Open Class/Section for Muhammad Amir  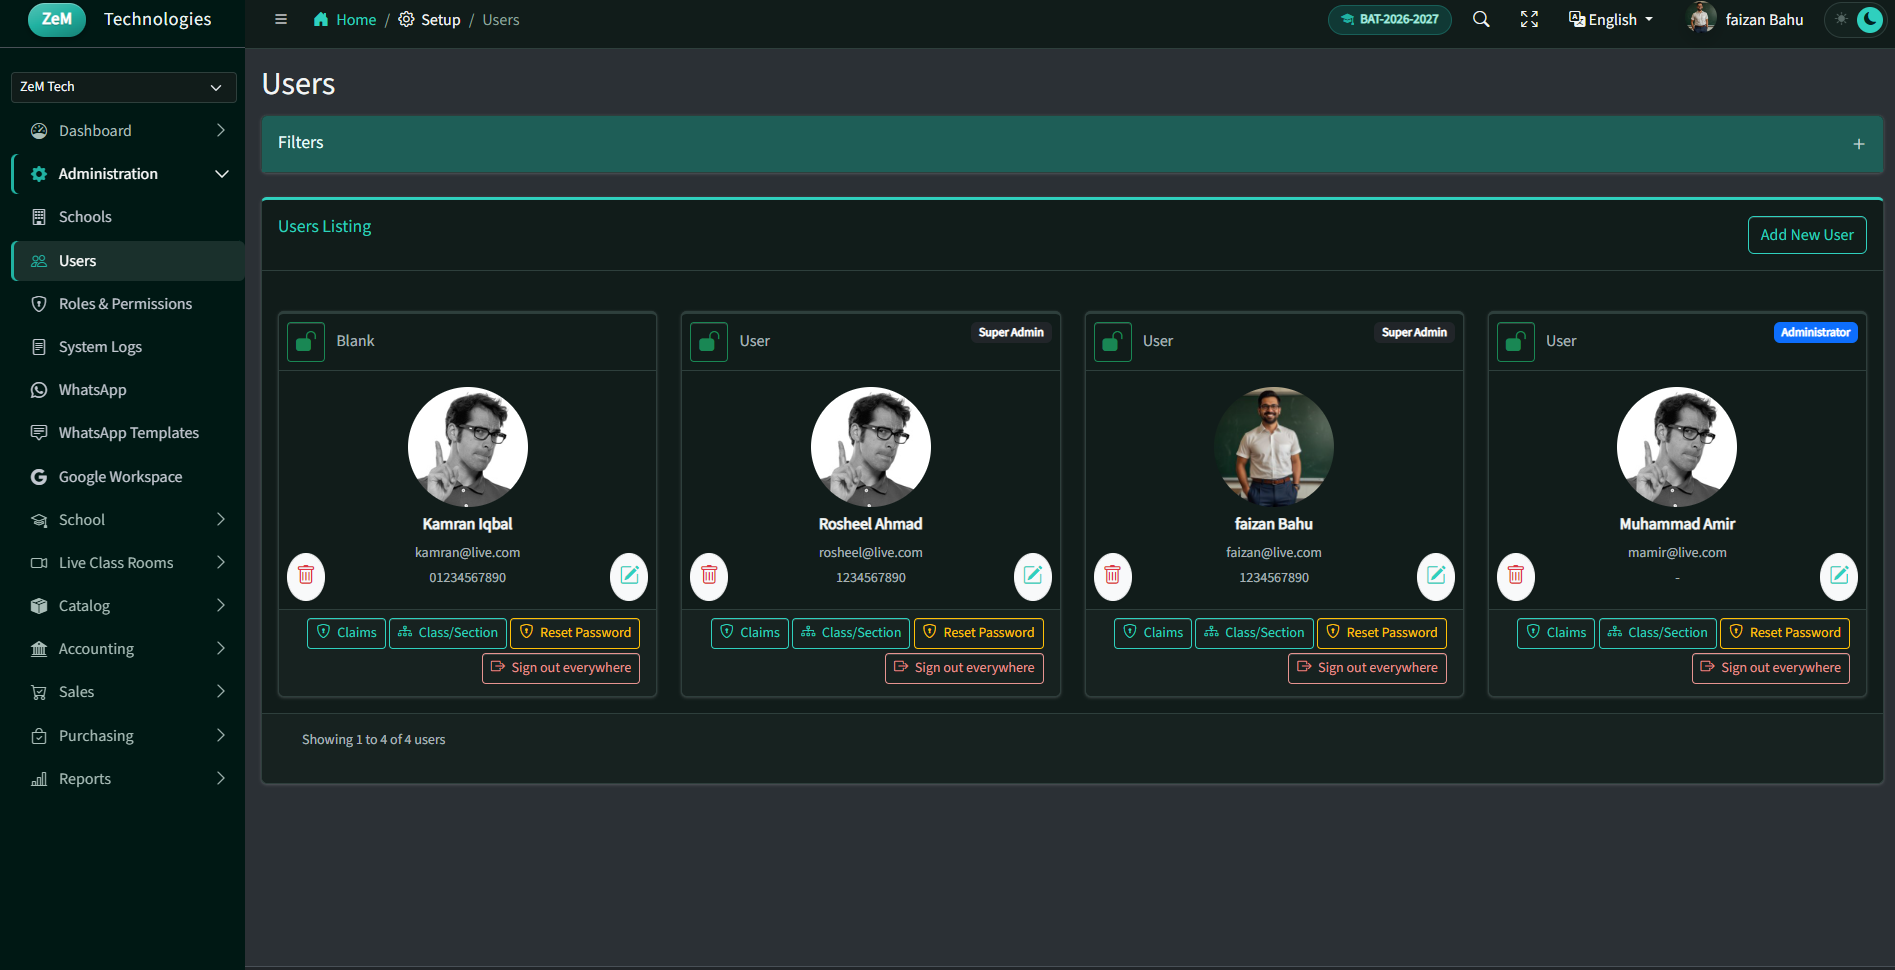(x=1658, y=633)
